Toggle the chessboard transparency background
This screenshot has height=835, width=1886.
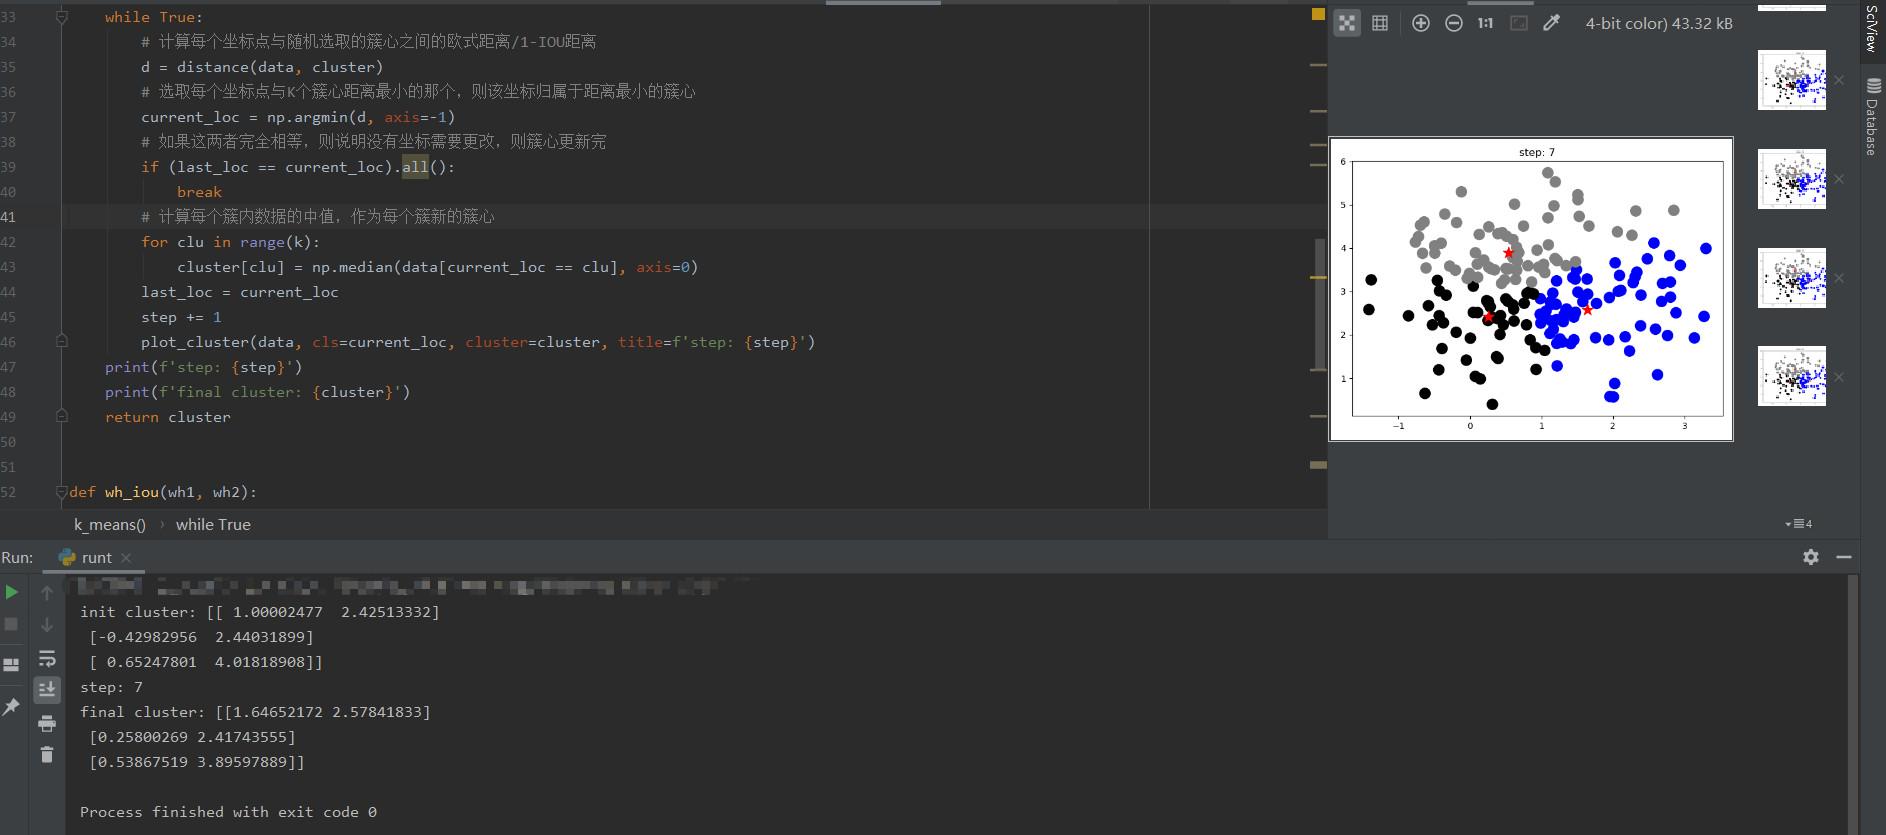pos(1347,23)
